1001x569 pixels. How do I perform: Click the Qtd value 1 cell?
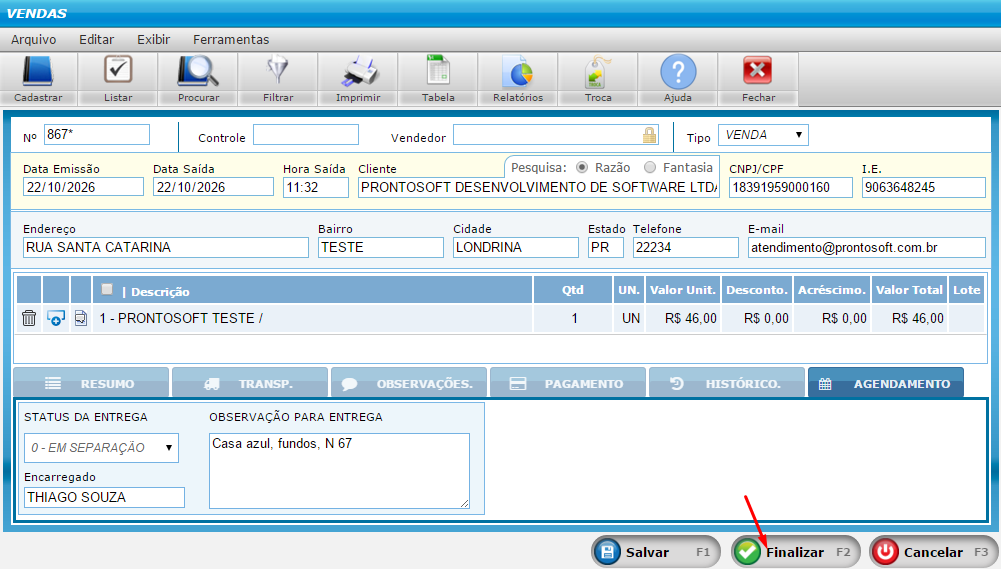(574, 318)
